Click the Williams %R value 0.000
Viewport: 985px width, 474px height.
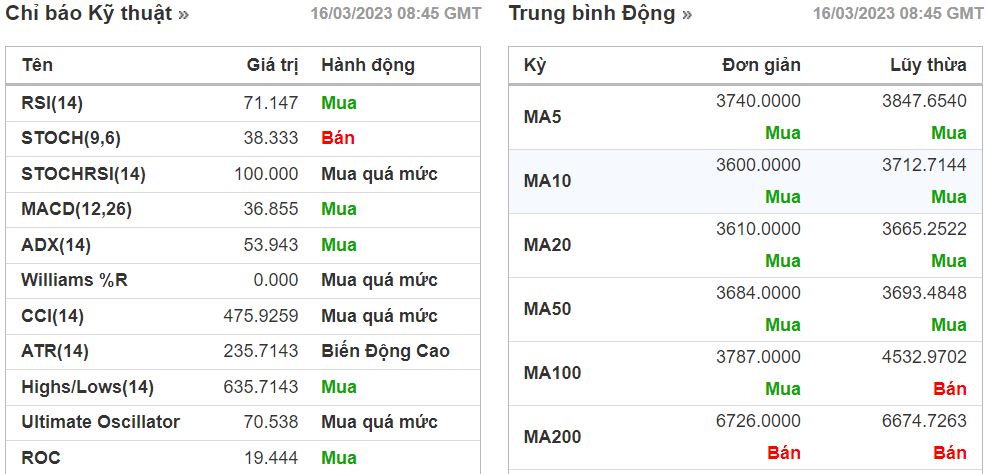coord(276,280)
